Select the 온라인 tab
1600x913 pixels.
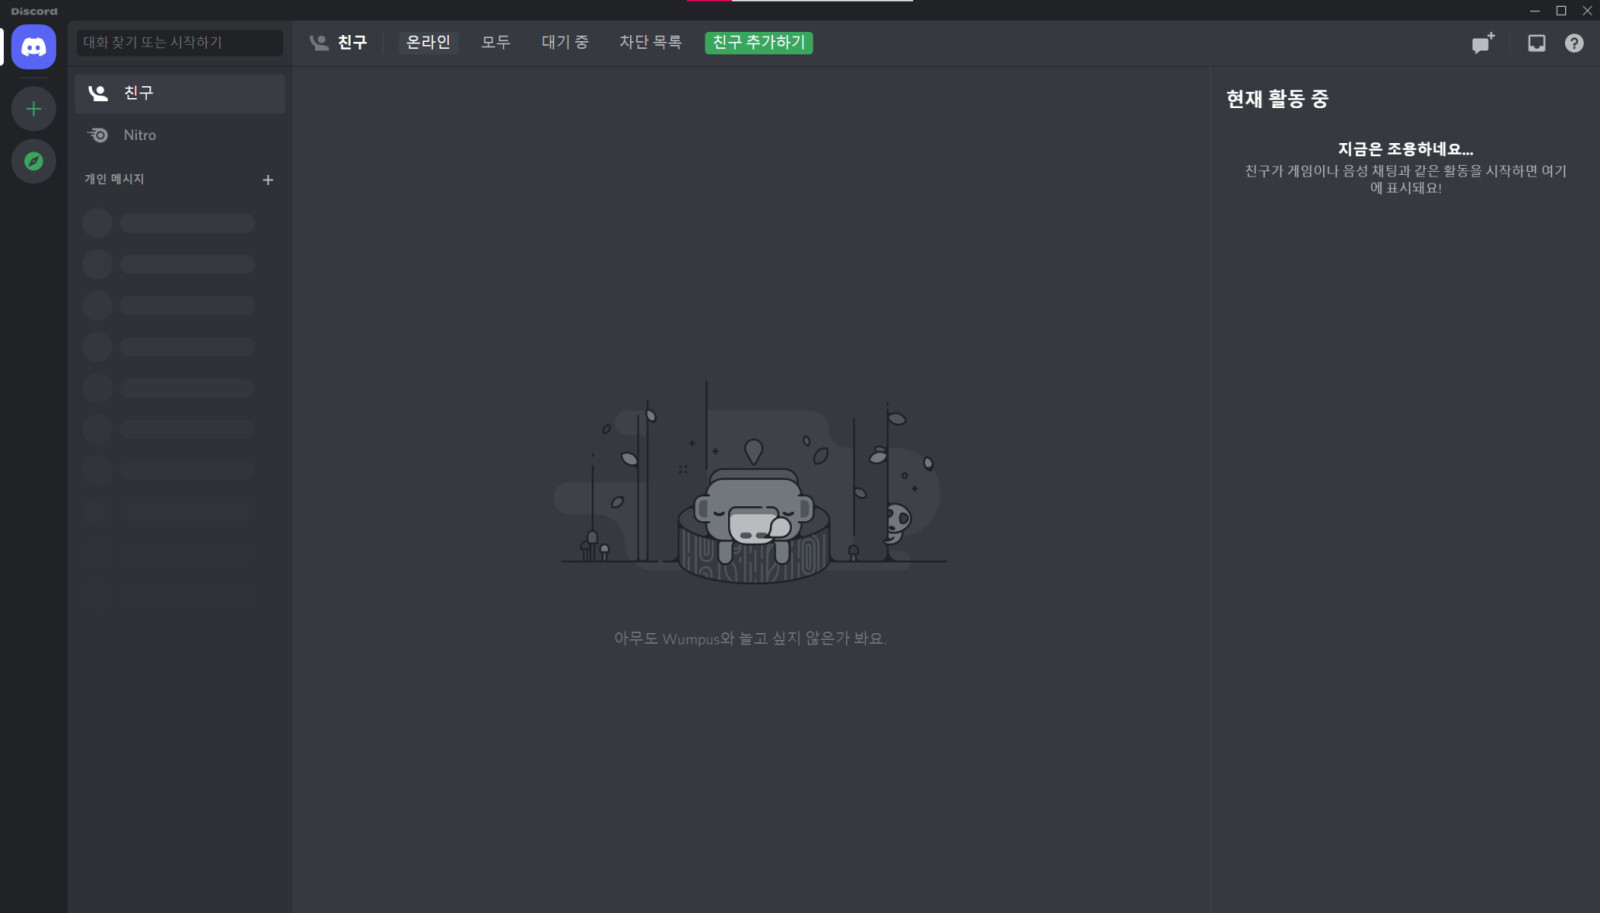click(x=428, y=42)
